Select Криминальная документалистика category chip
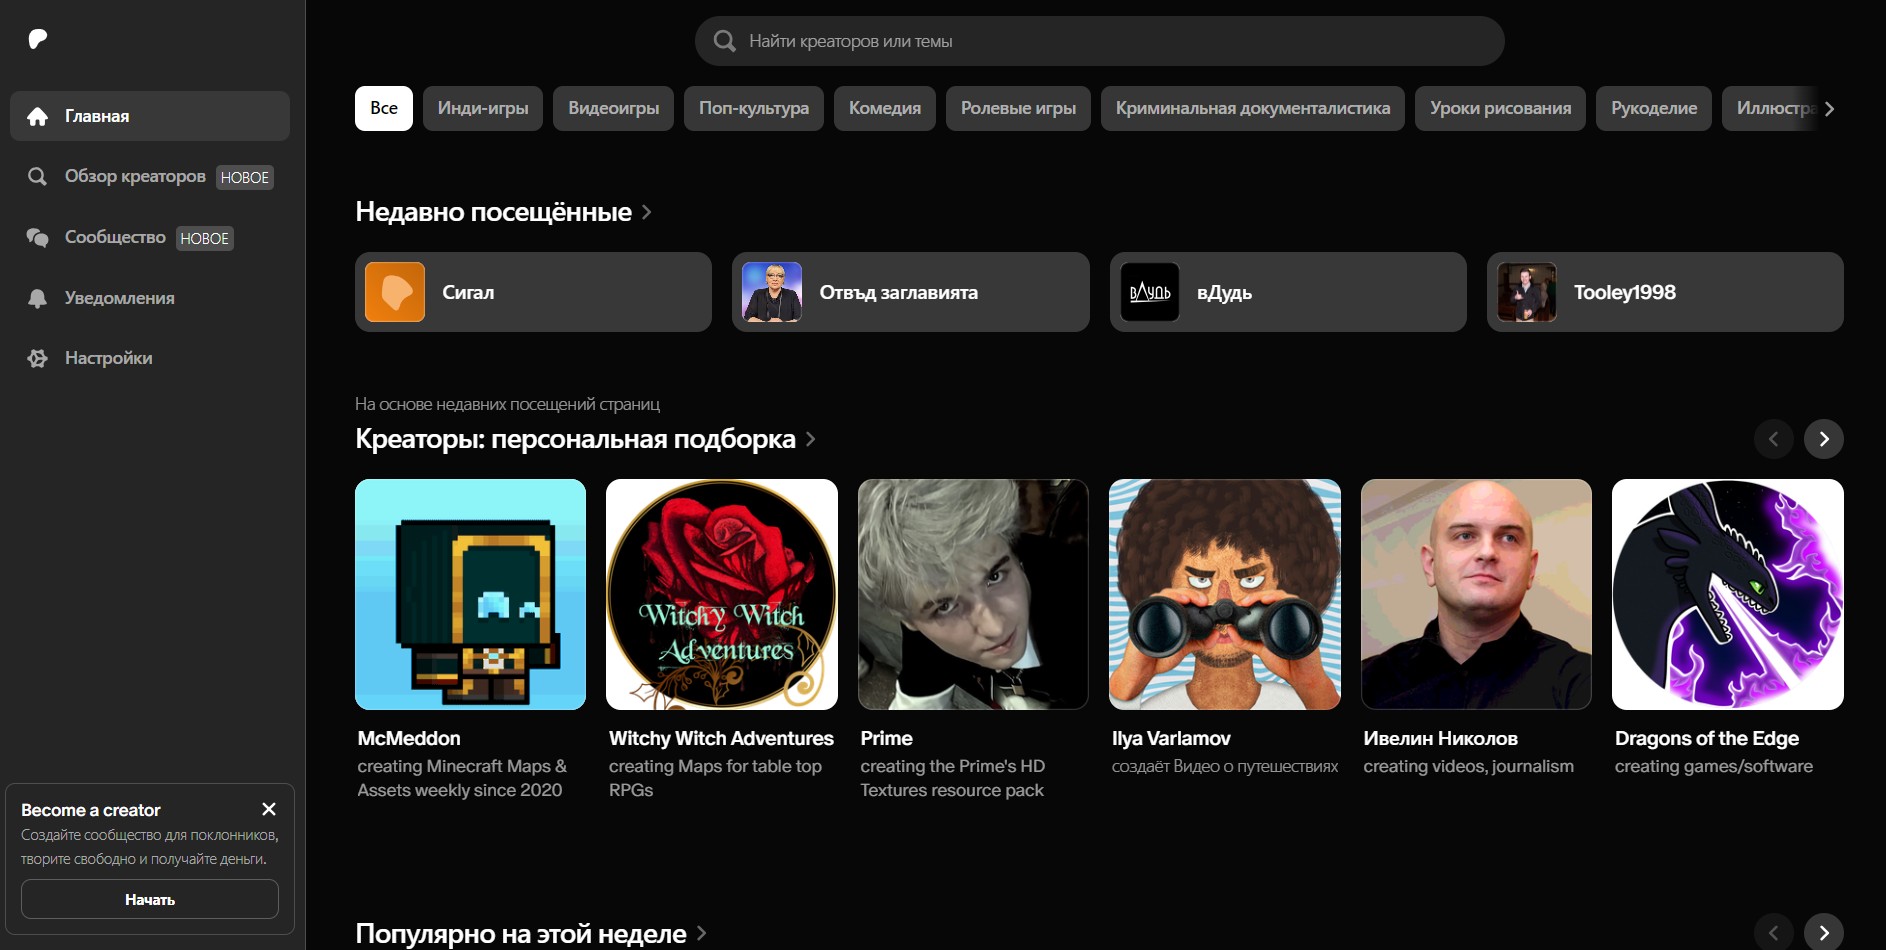The image size is (1886, 950). pos(1253,108)
